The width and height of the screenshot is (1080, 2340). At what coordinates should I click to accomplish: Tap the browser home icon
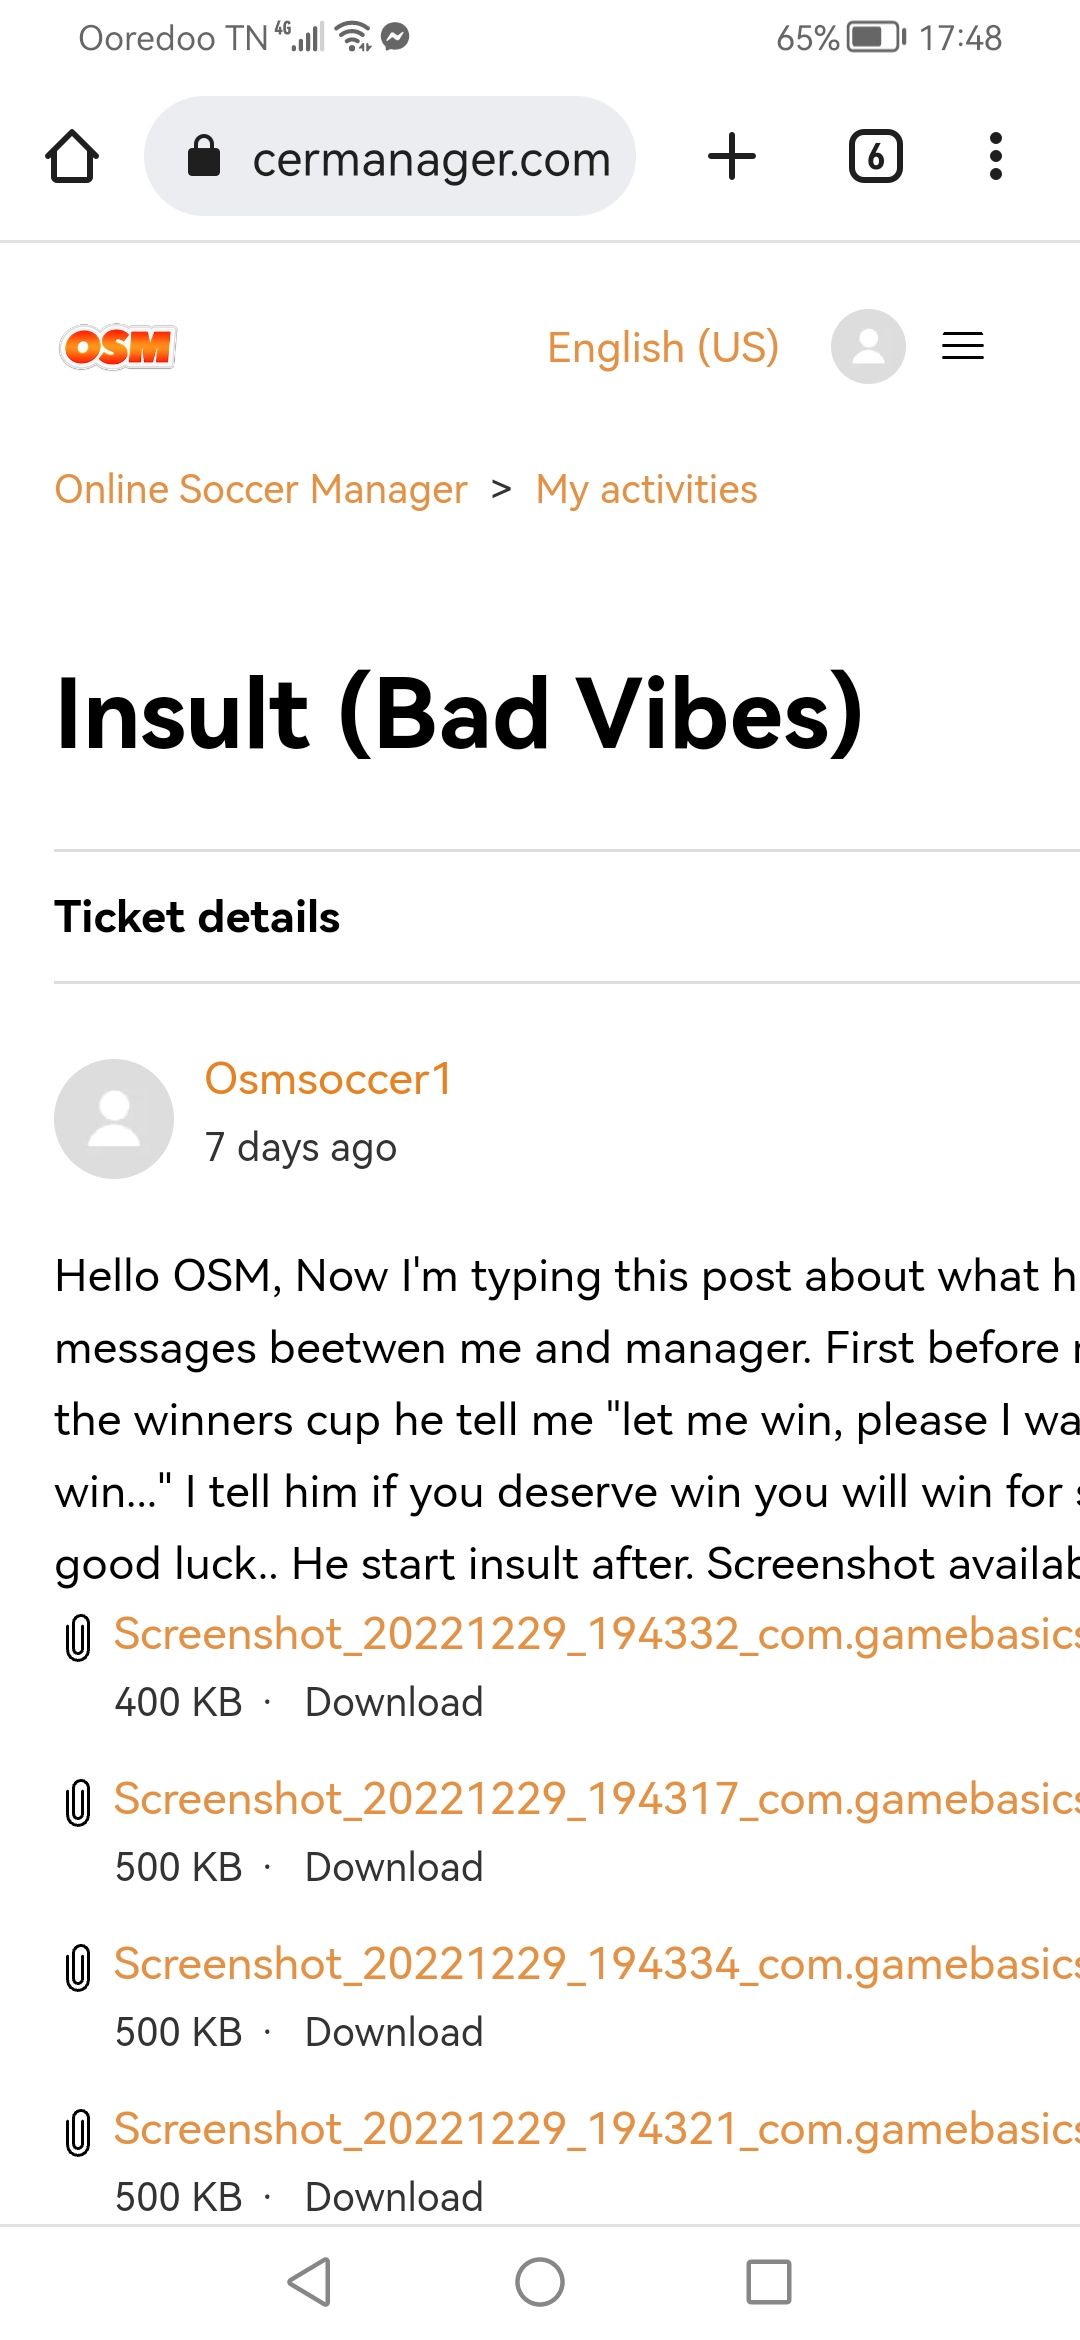coord(72,157)
